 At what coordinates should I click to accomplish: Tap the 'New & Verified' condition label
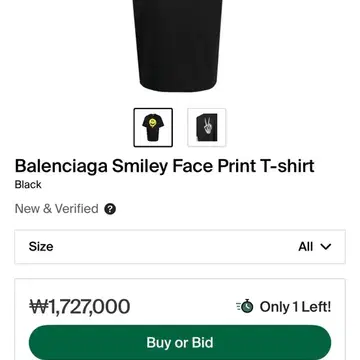[x=57, y=209]
